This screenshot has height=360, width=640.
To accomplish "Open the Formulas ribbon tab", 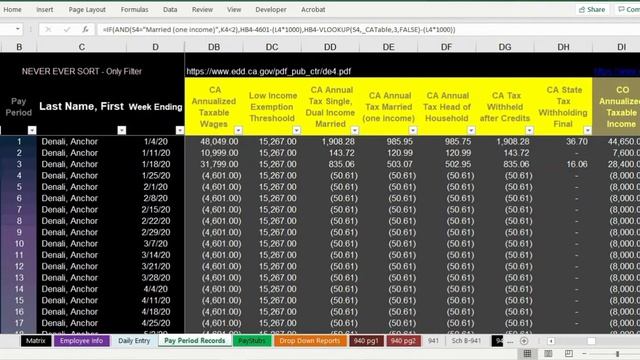I will pos(134,9).
